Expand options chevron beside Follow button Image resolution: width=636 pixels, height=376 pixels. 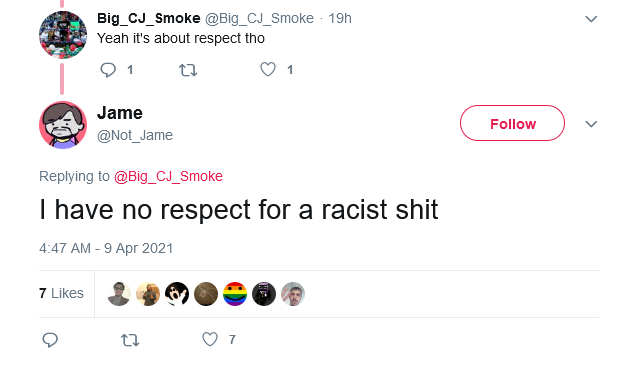(x=591, y=124)
